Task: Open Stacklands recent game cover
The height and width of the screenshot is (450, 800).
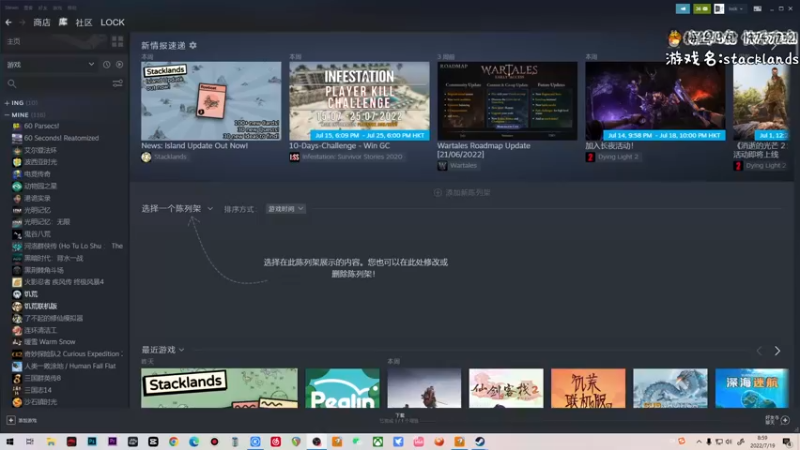Action: pos(219,388)
